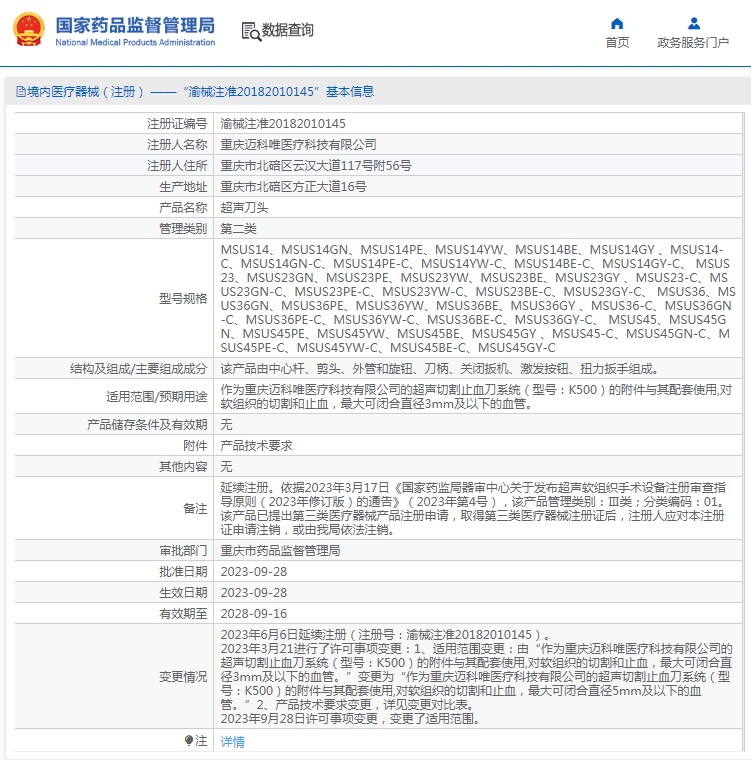This screenshot has height=760, width=751.
Task: Click the 备注 row label
Action: (195, 508)
